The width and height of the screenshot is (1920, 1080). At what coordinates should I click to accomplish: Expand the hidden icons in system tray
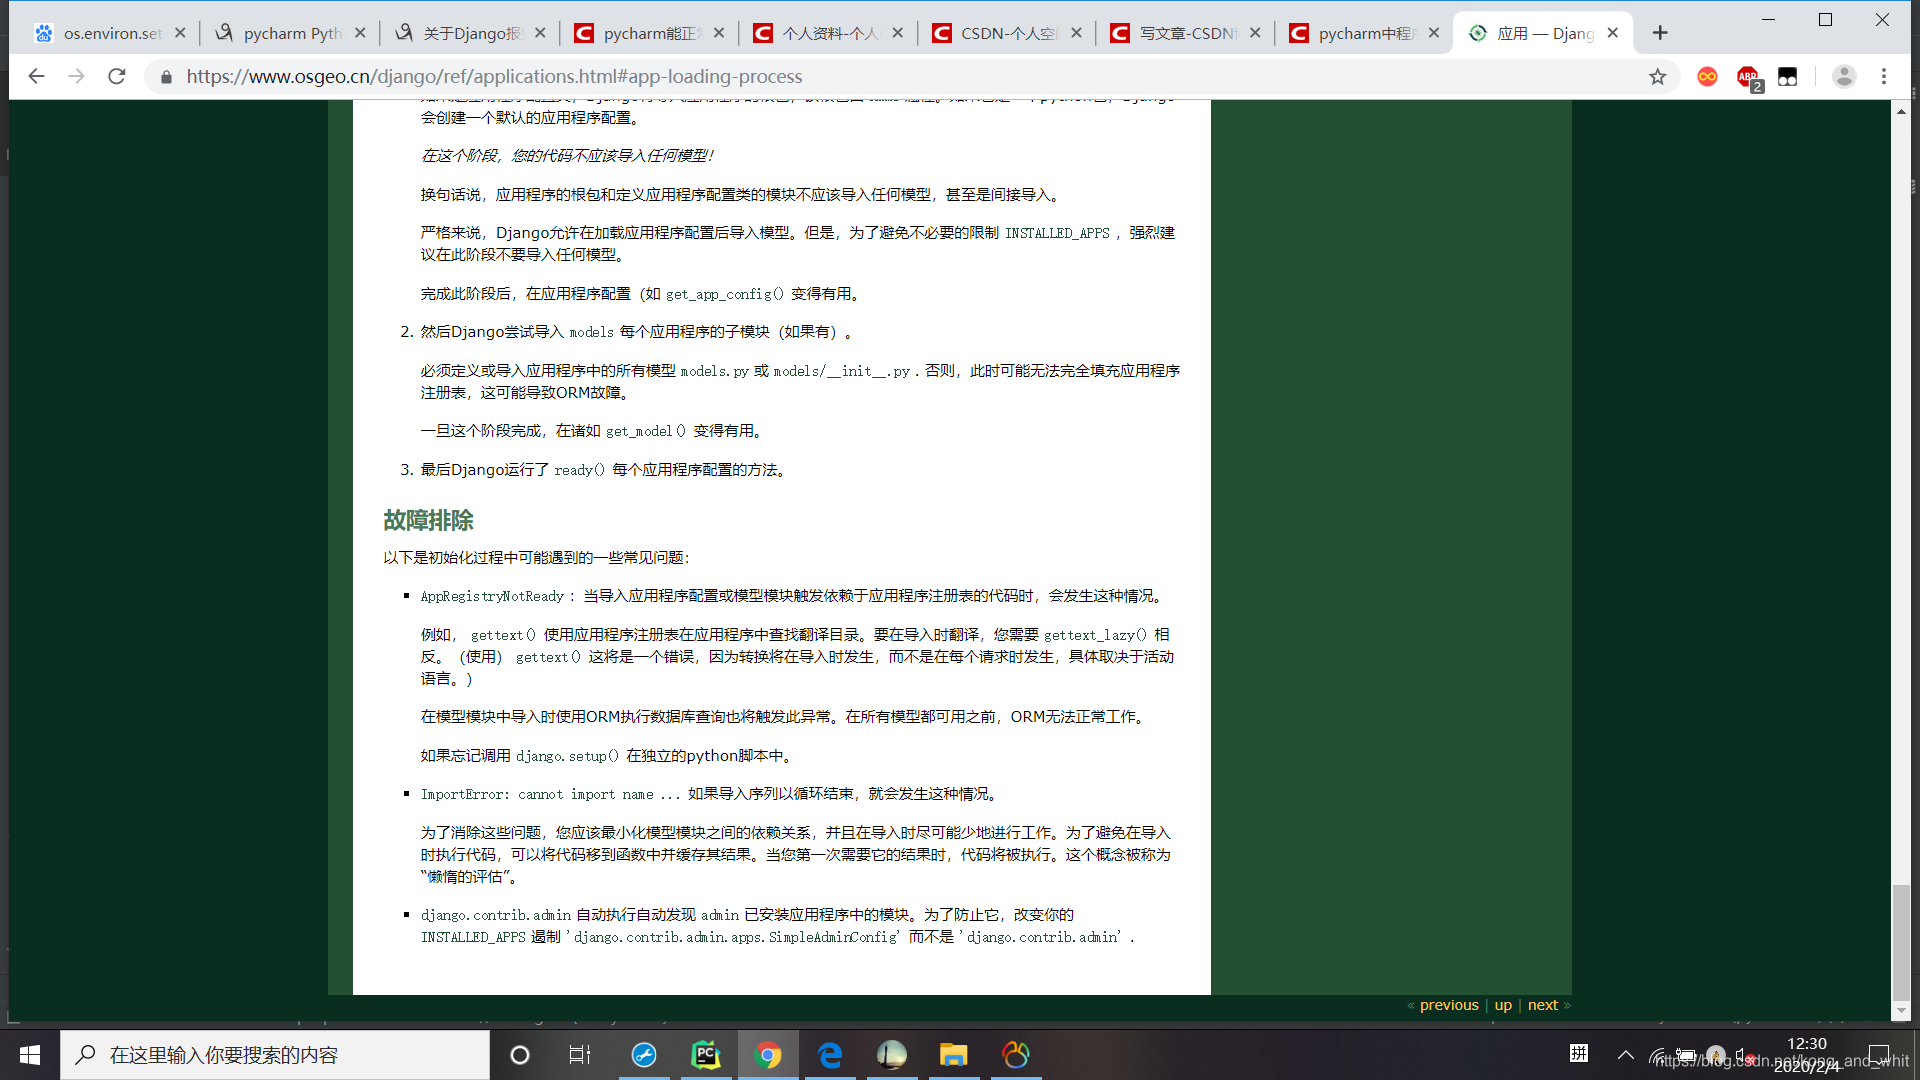(1625, 1055)
